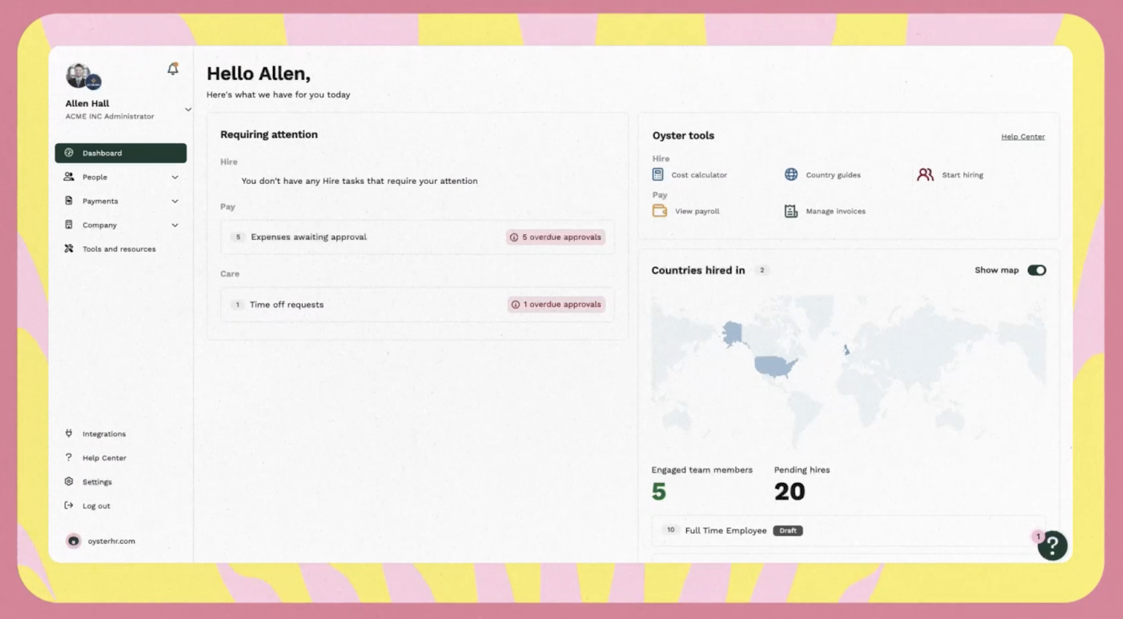
Task: Open the Start hiring link
Action: point(963,175)
